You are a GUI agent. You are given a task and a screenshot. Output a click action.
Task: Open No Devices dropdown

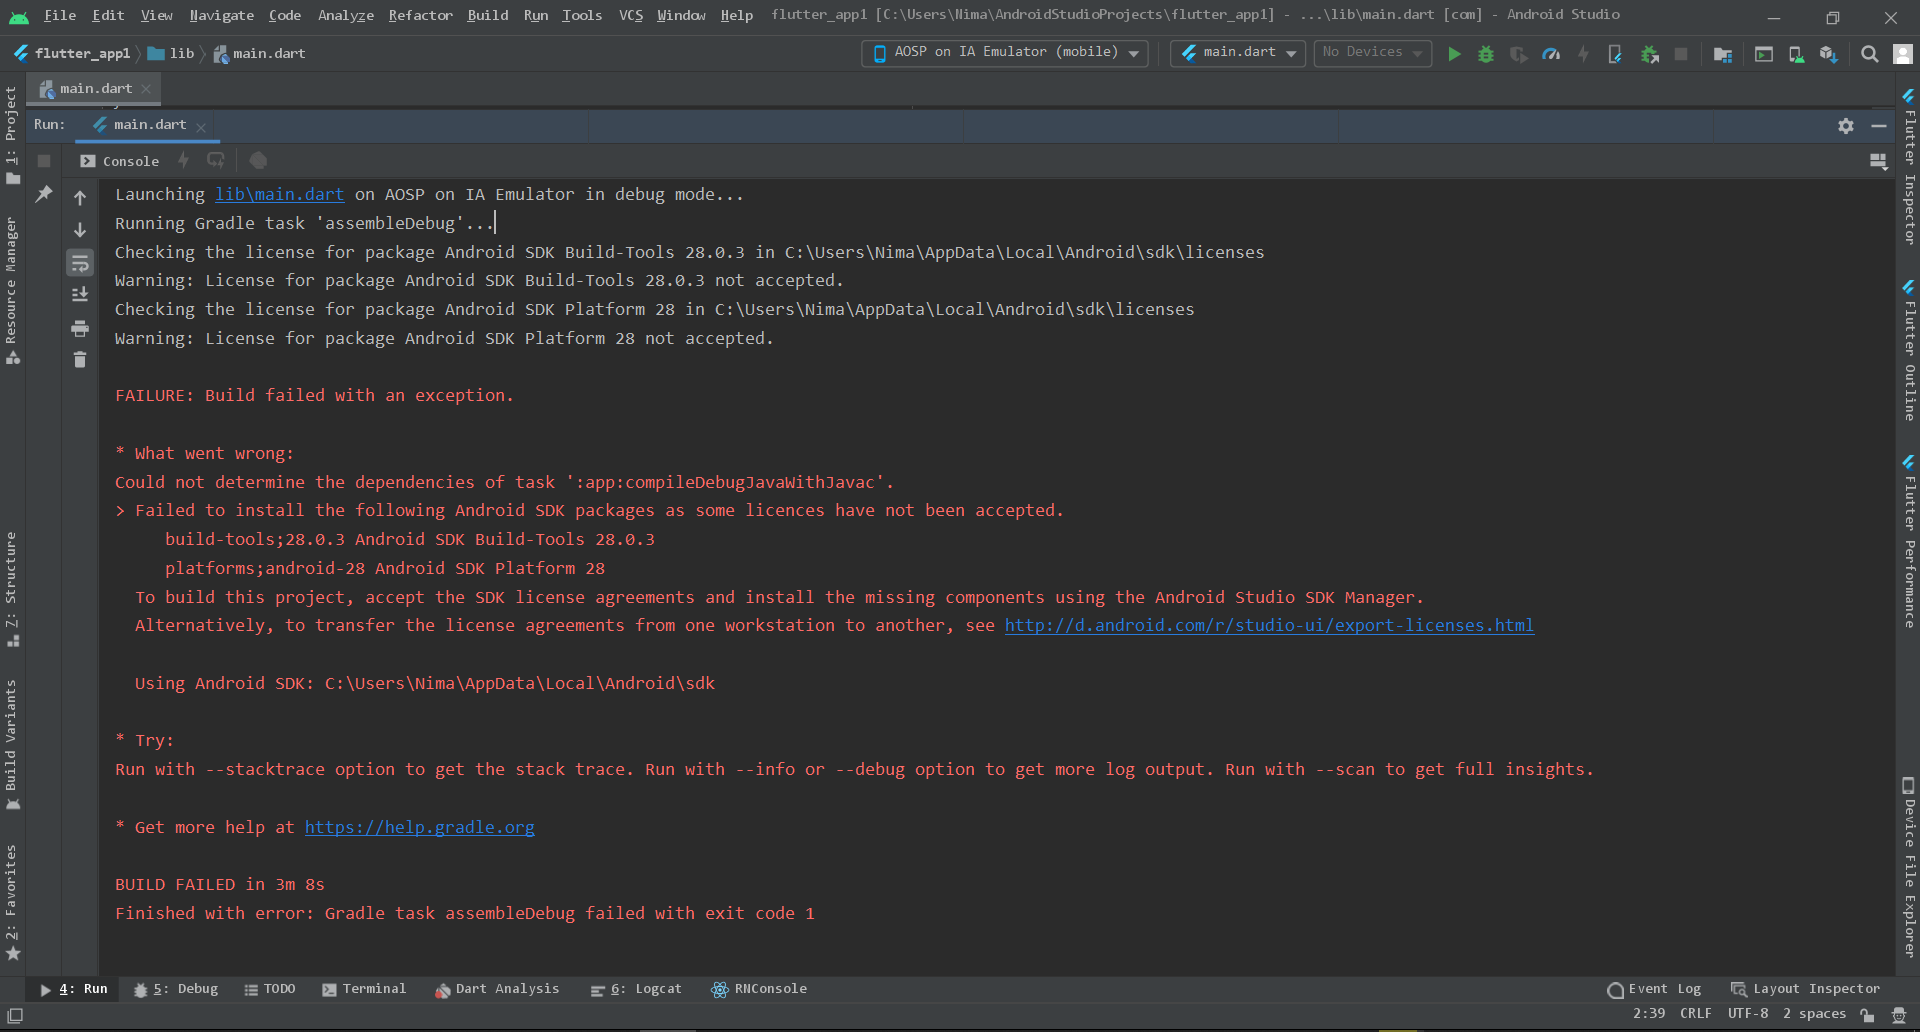(x=1372, y=53)
